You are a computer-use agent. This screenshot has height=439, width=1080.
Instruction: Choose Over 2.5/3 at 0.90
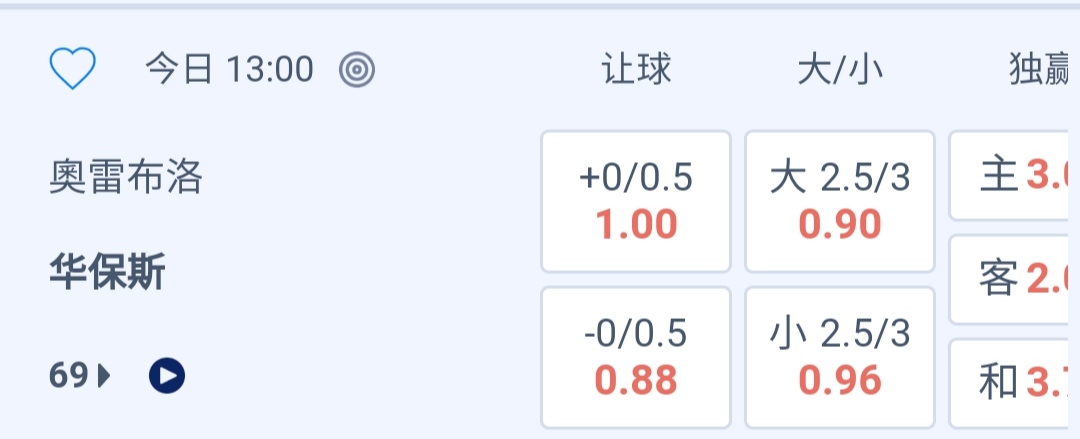click(840, 202)
